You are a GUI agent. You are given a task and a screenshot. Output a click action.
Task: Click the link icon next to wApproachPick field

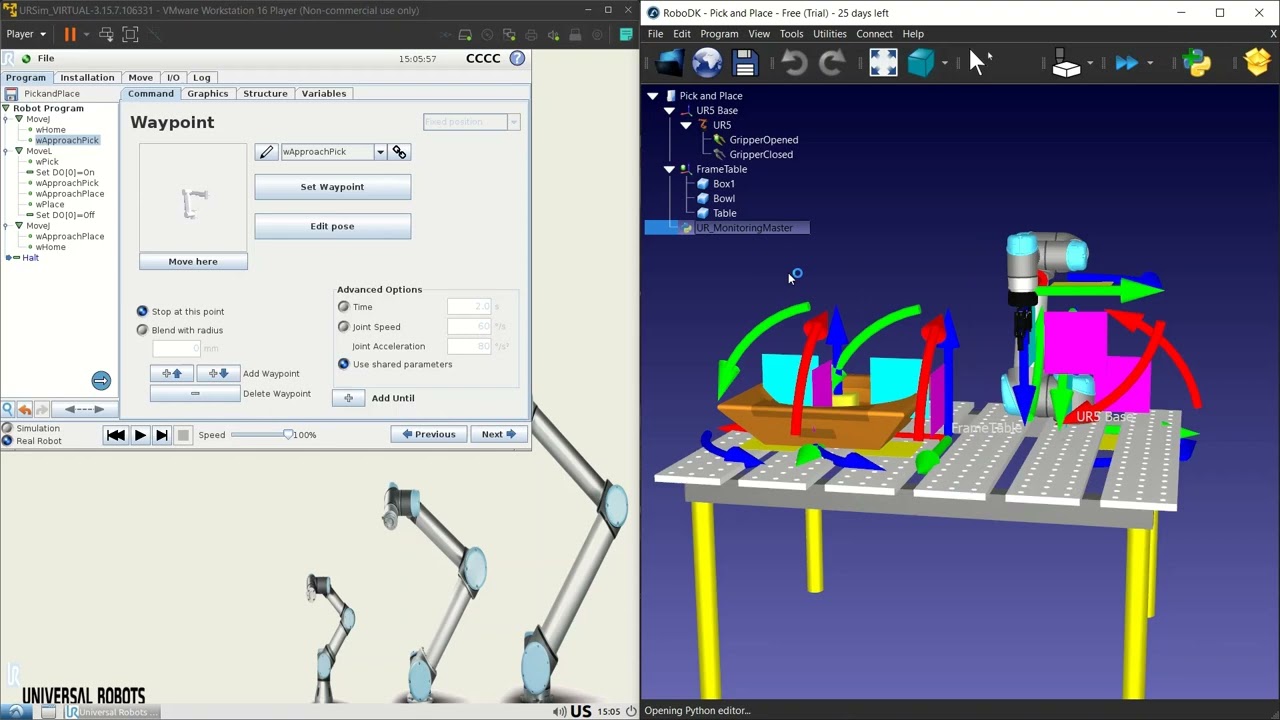point(400,152)
